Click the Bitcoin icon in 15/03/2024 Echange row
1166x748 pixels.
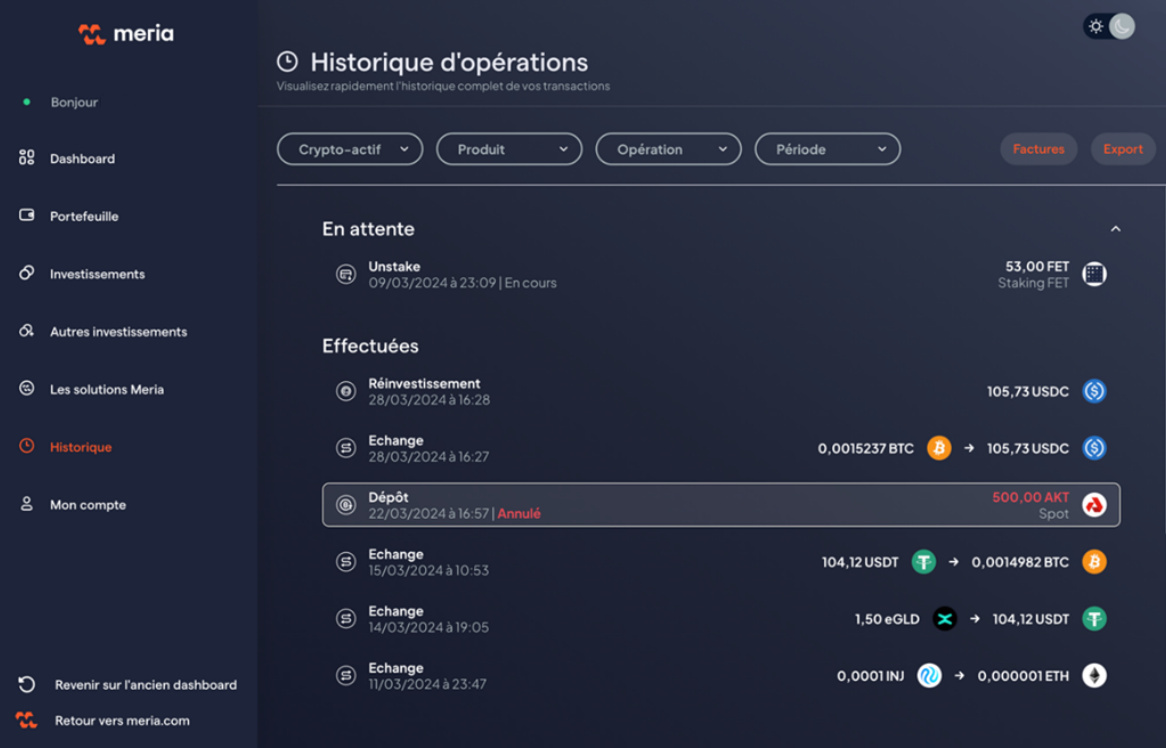pos(1094,562)
